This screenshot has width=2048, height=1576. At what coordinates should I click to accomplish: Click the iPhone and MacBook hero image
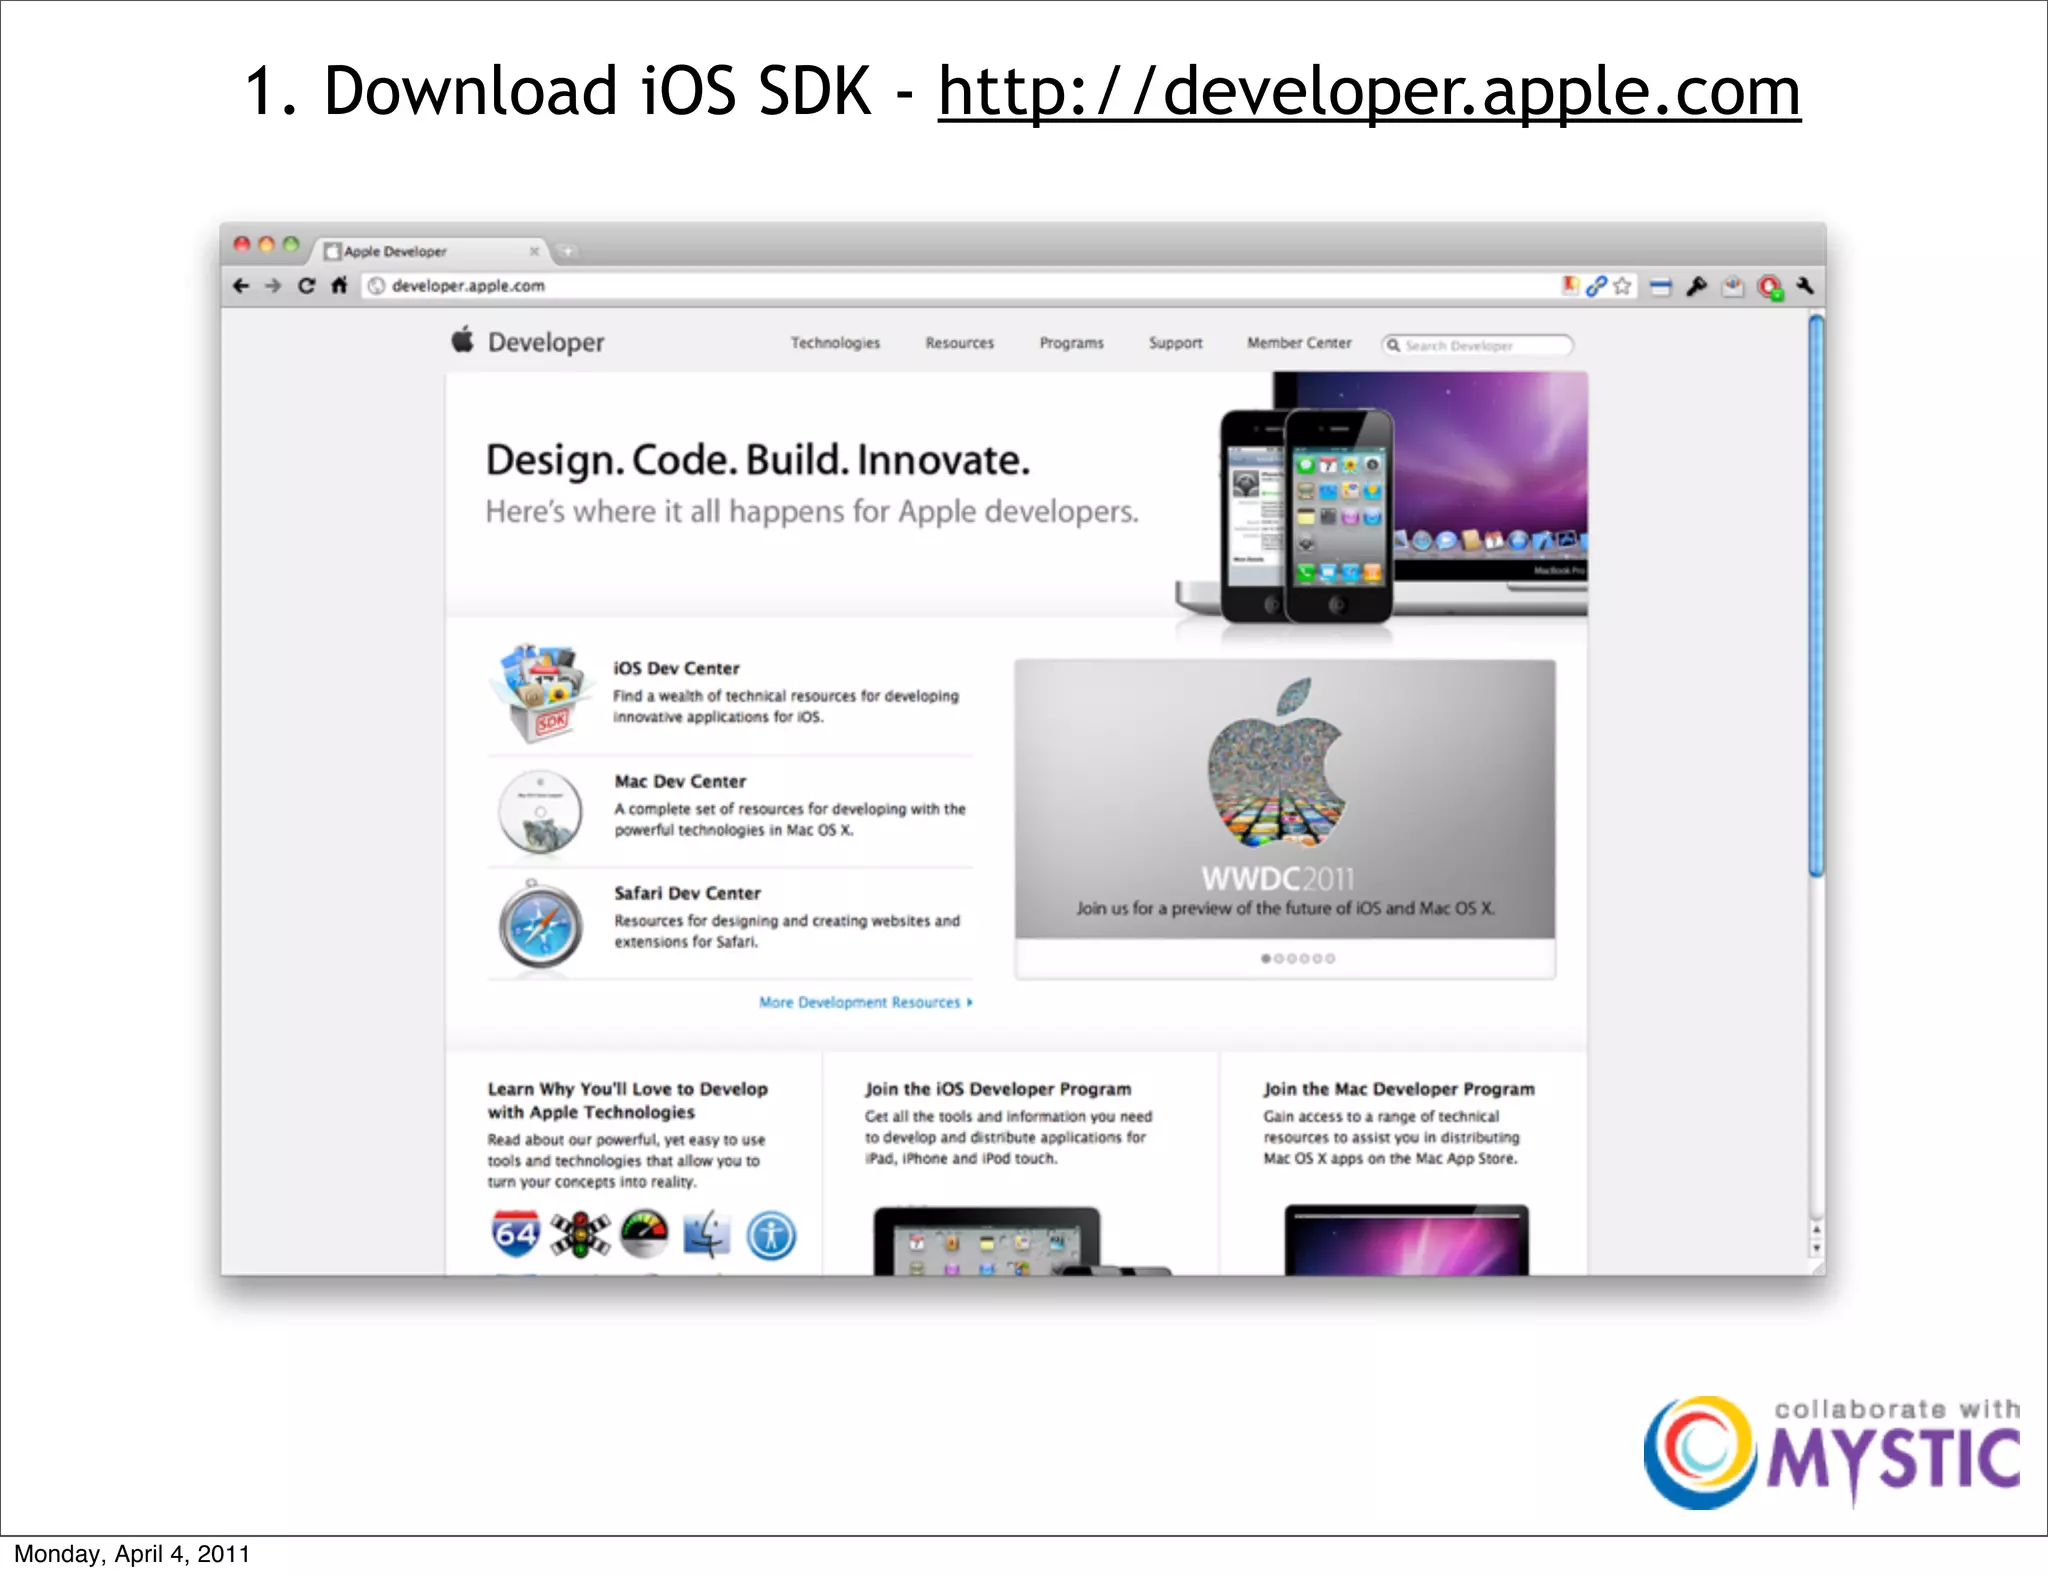click(1382, 498)
